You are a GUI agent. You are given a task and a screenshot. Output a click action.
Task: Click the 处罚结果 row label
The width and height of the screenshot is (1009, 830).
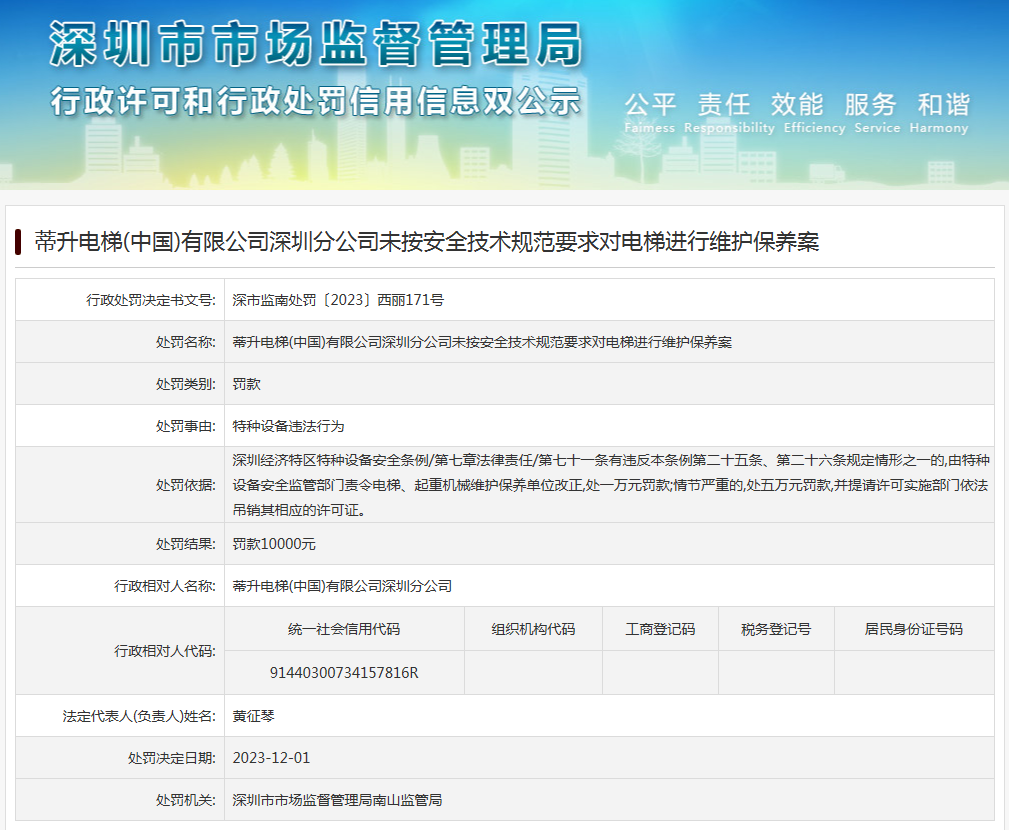(x=186, y=544)
